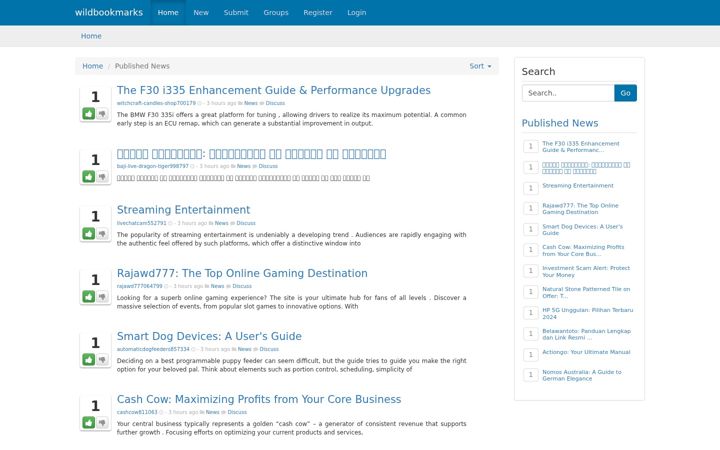Click vote count box beside sidebar Streaming Entertainment
The height and width of the screenshot is (450, 720).
(531, 188)
